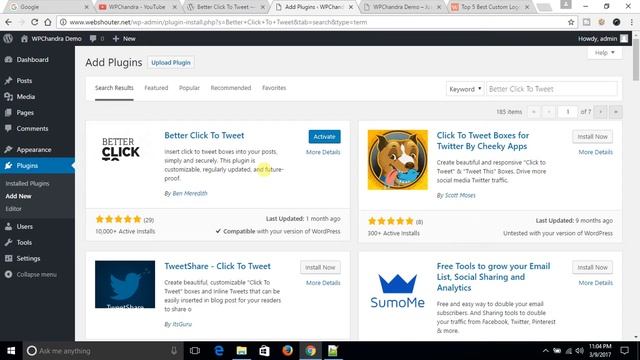This screenshot has width=640, height=360.
Task: Open Windows Start menu
Action: click(x=11, y=351)
